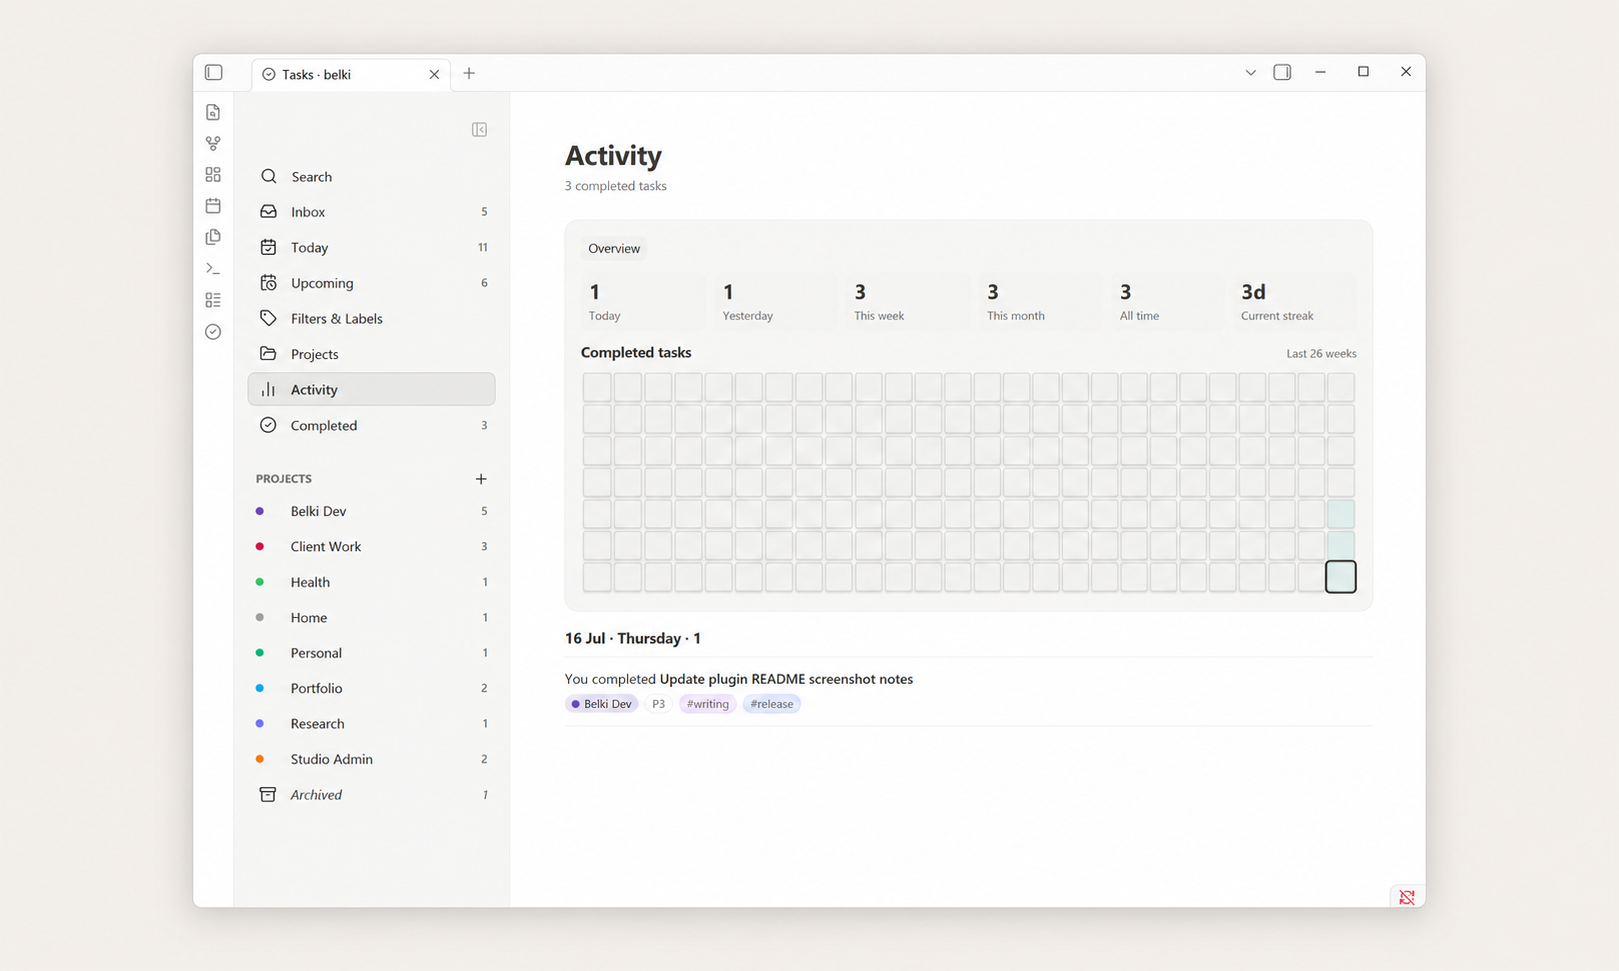Select the Activity view

(x=371, y=389)
